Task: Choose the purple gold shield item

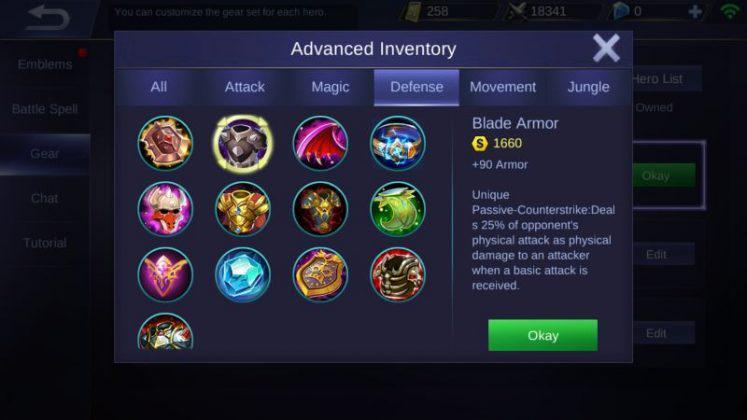Action: [x=320, y=275]
